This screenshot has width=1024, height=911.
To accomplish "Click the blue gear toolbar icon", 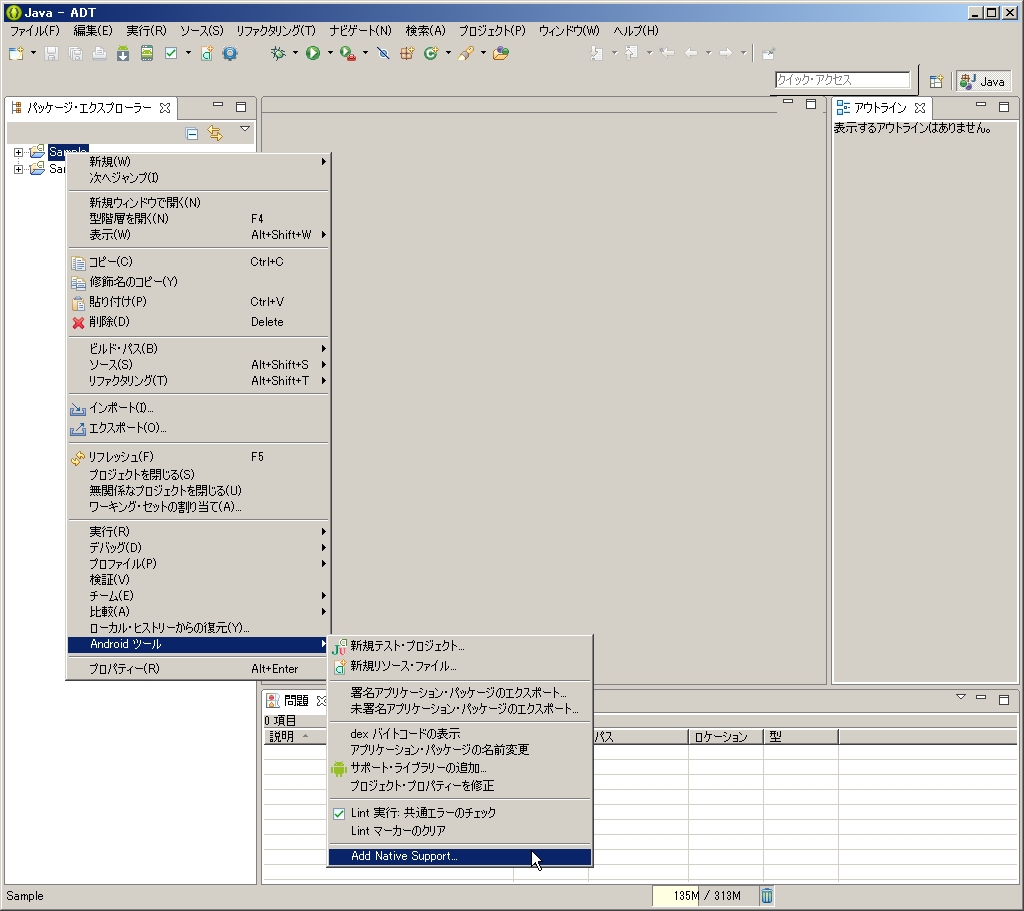I will click(x=230, y=54).
